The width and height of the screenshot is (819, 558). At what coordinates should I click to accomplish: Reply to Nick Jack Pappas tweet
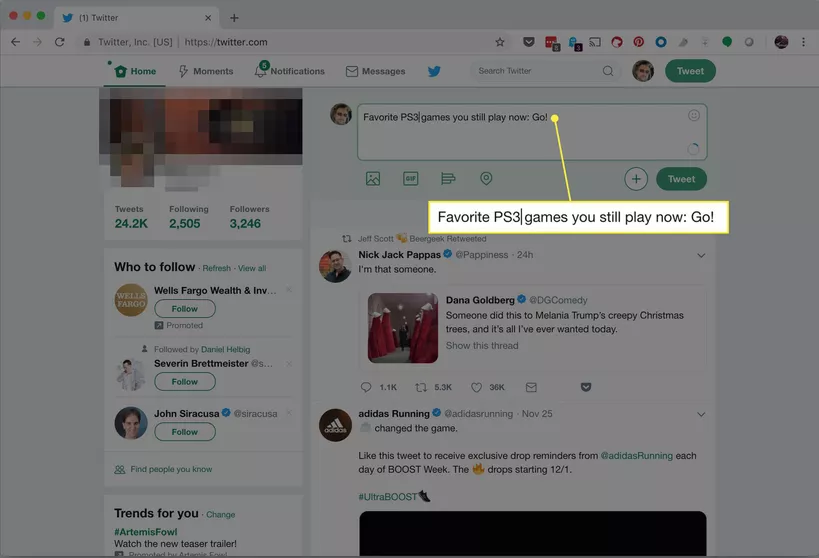click(x=366, y=387)
